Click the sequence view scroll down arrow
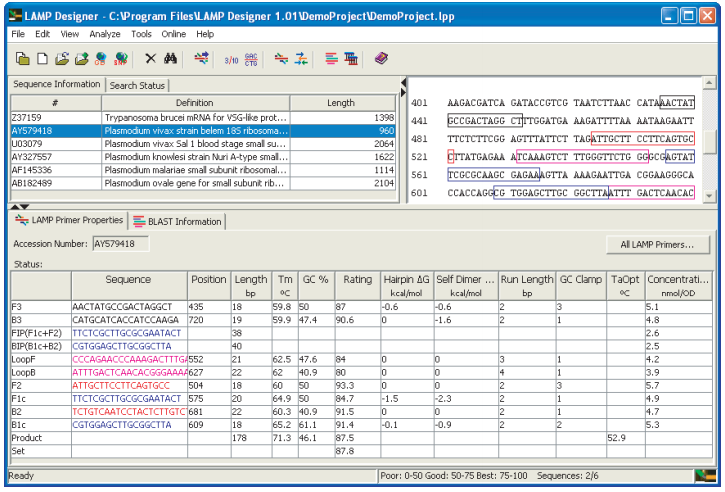 point(709,196)
